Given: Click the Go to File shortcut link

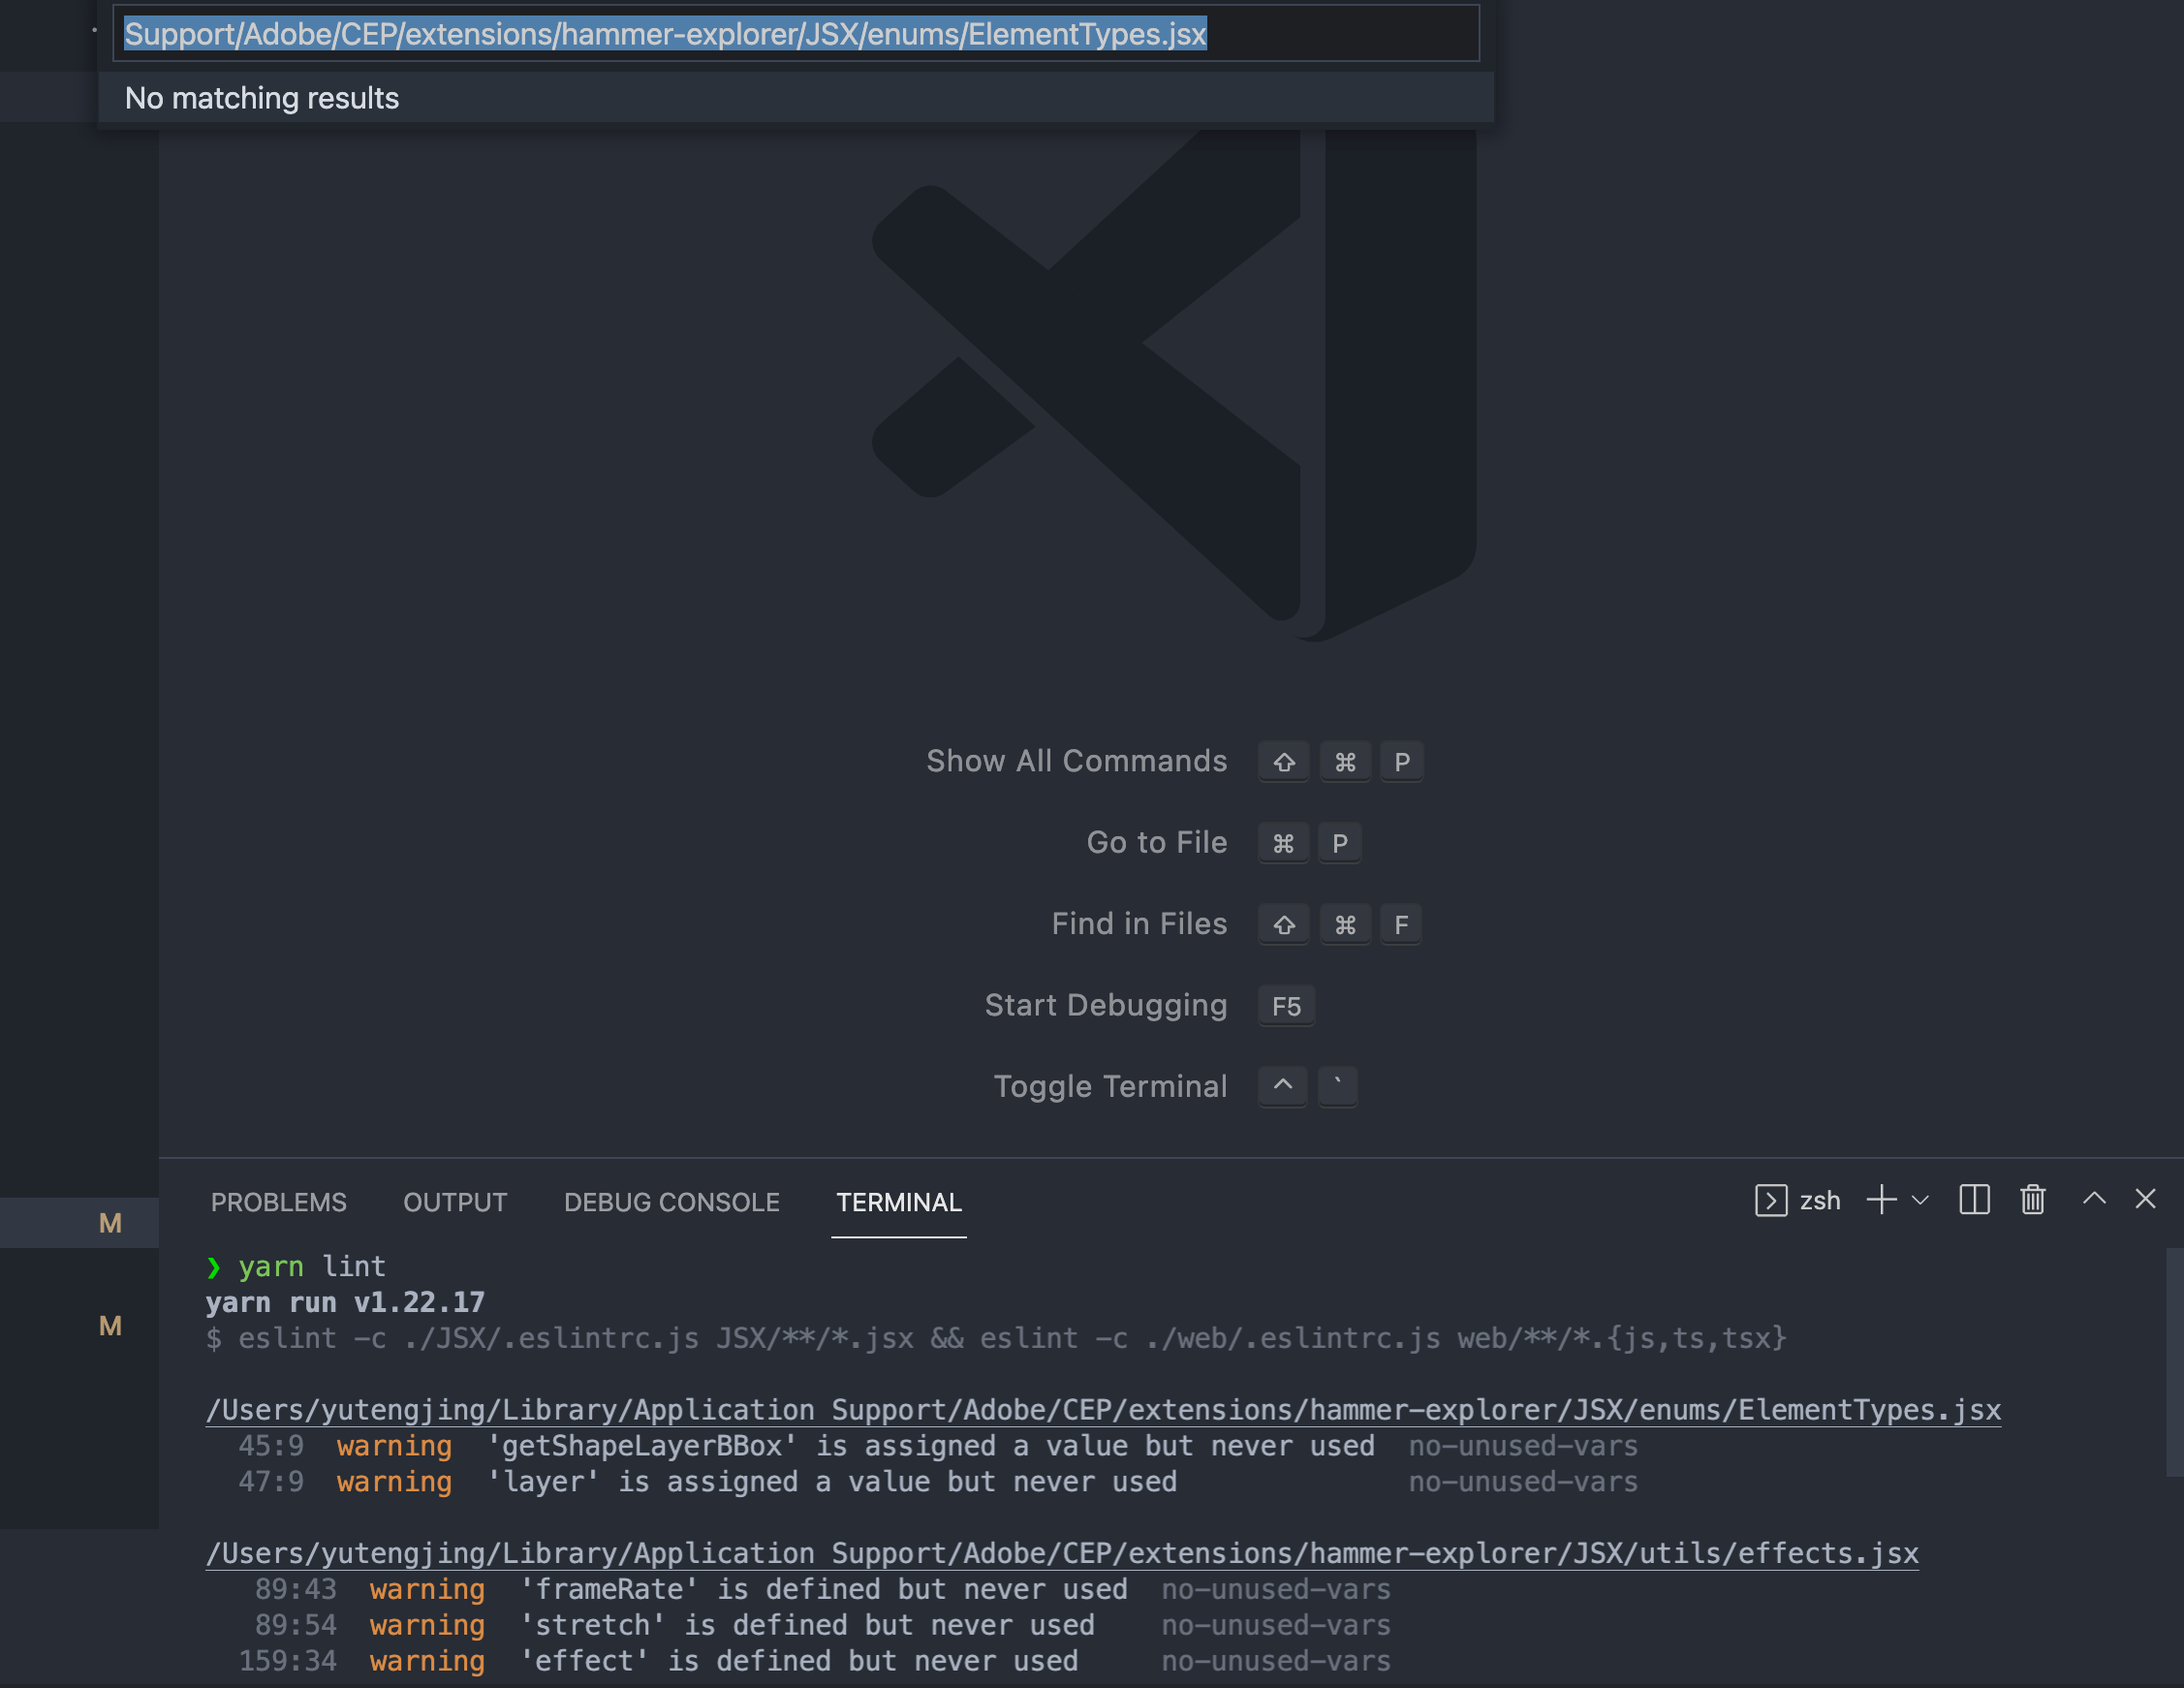Looking at the screenshot, I should tap(1157, 842).
